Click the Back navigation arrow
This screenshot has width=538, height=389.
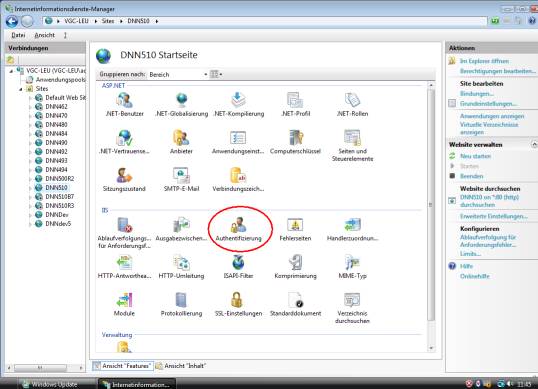coord(12,21)
